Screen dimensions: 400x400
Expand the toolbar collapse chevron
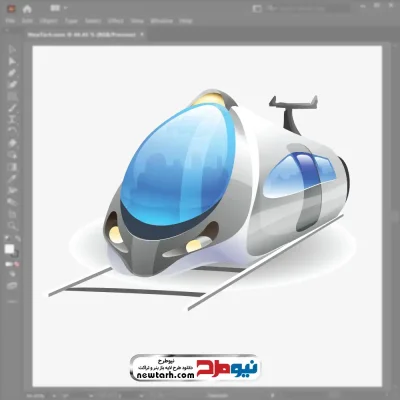[8, 30]
